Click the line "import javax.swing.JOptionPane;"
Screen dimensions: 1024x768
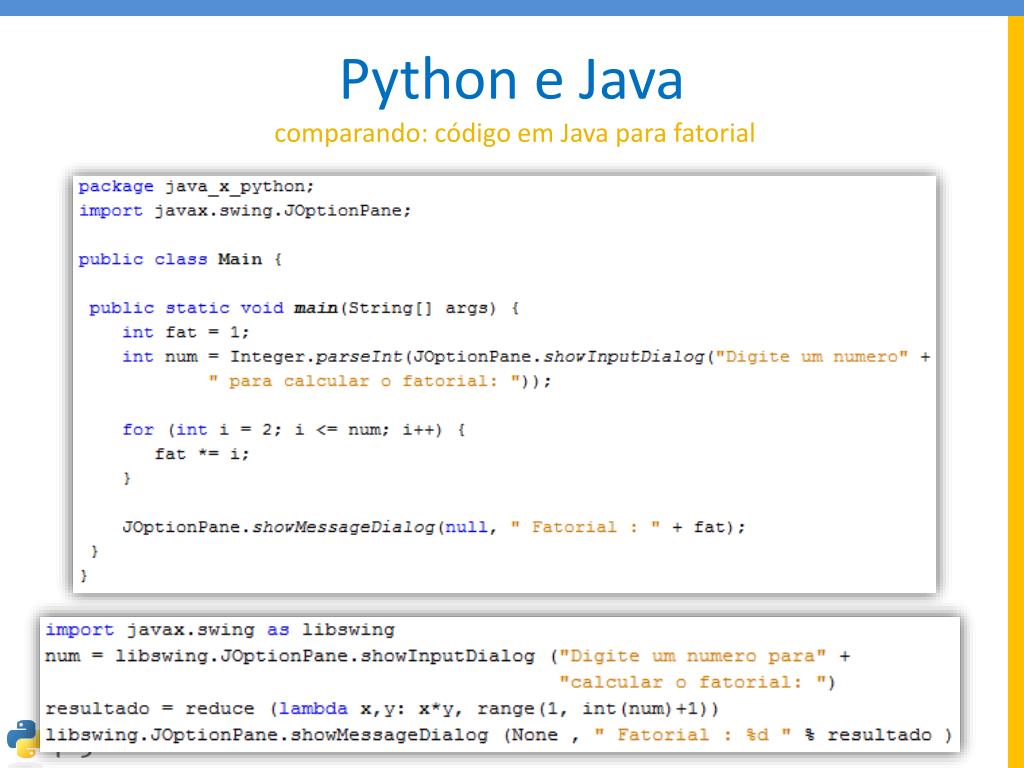tap(245, 211)
